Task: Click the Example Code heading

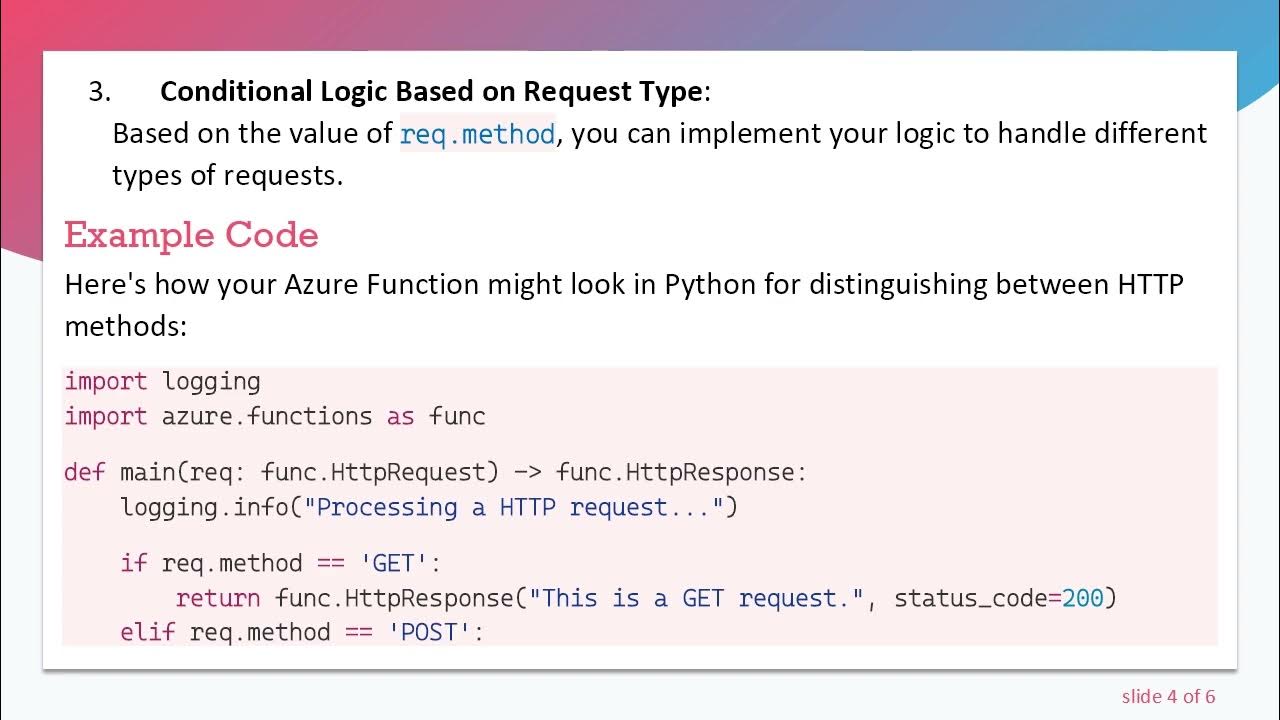Action: [x=191, y=235]
